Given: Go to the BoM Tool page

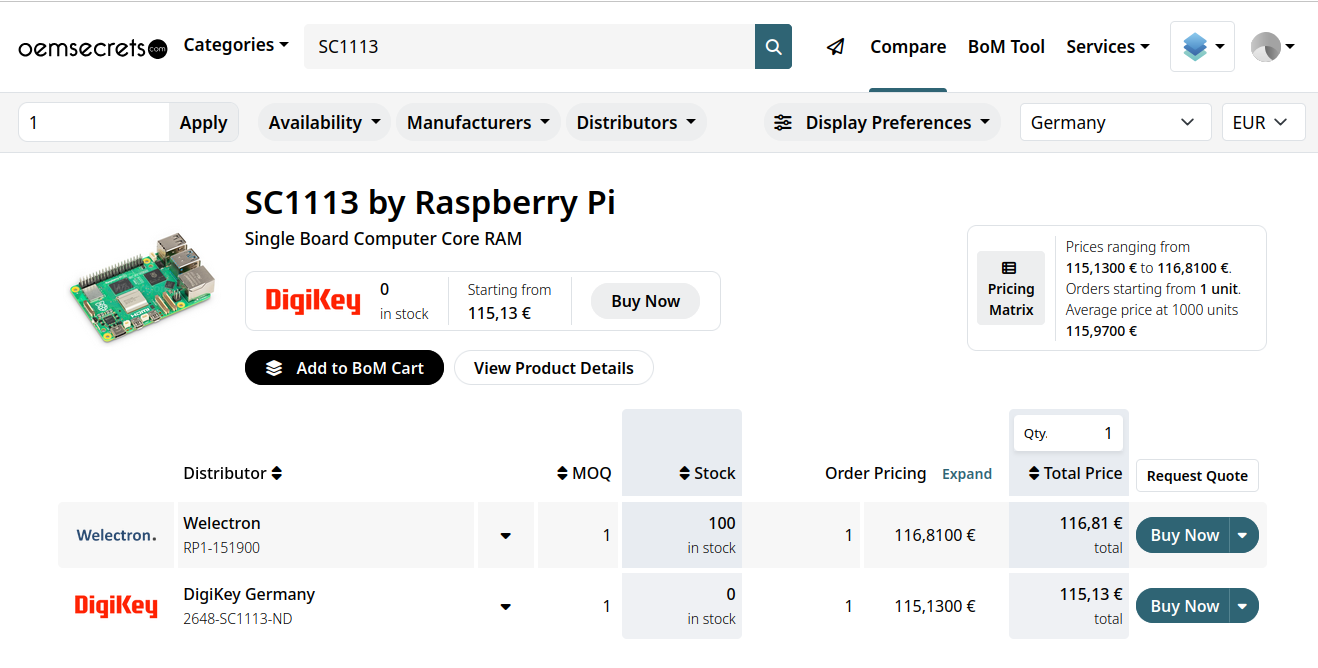Looking at the screenshot, I should click(x=1006, y=47).
